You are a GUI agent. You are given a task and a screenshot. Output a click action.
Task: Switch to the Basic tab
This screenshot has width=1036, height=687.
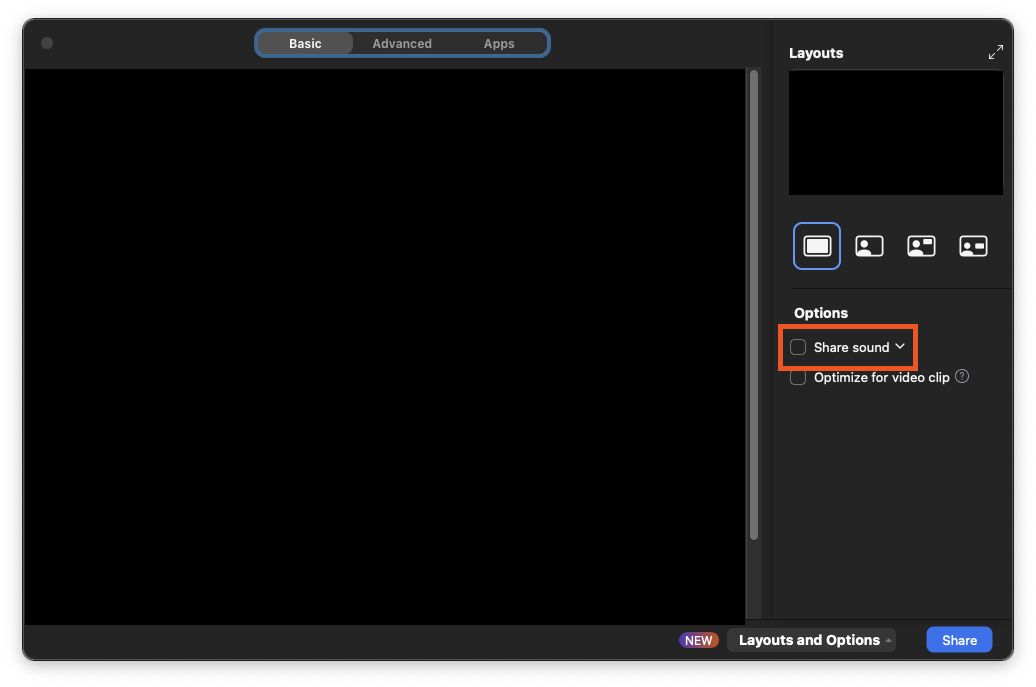coord(305,44)
